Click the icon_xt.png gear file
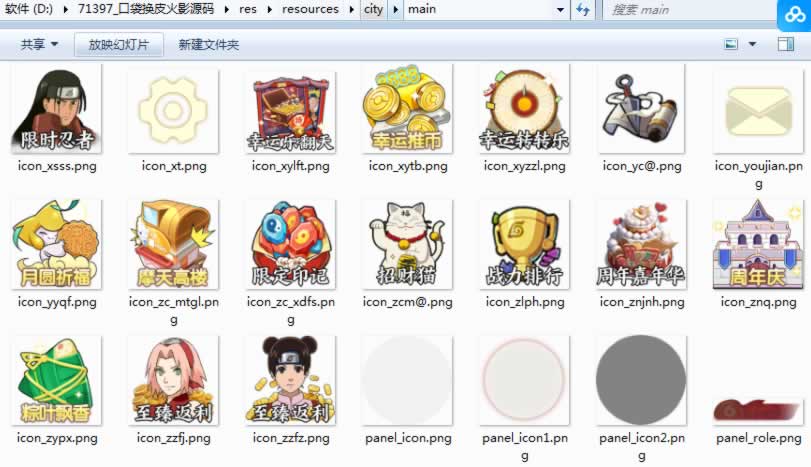The image size is (811, 467). click(173, 109)
